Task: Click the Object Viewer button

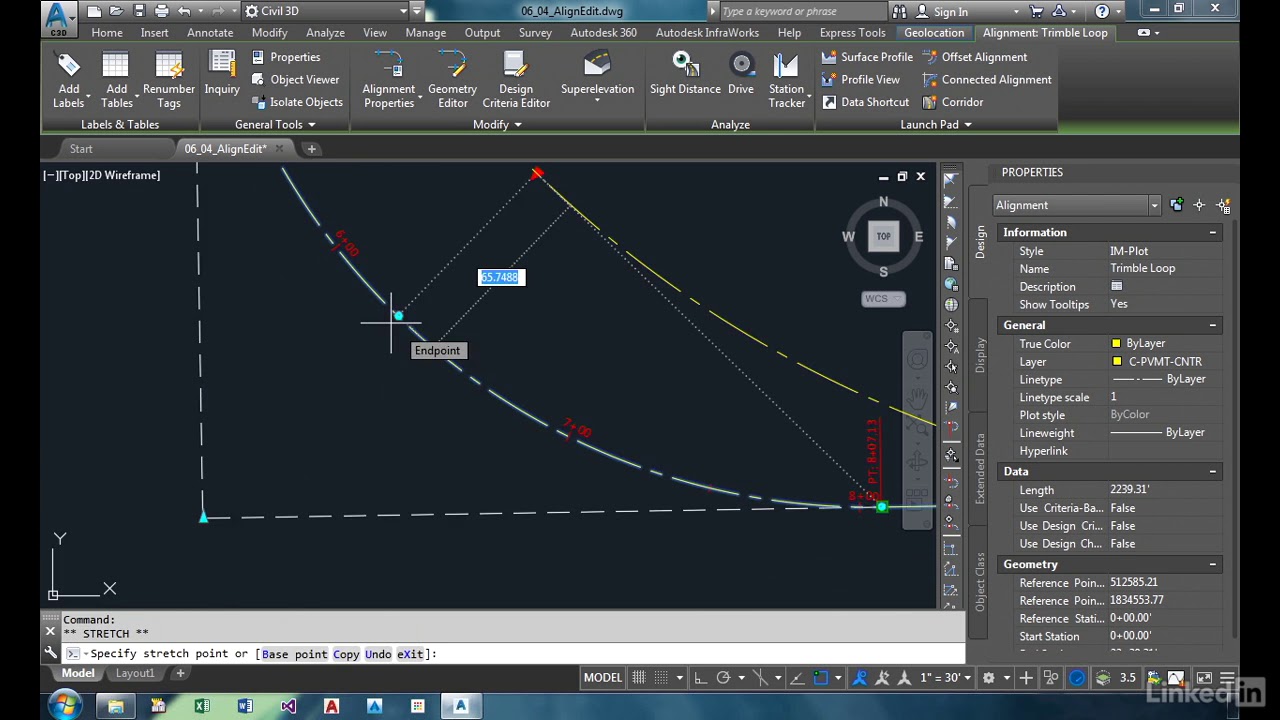Action: coord(295,80)
